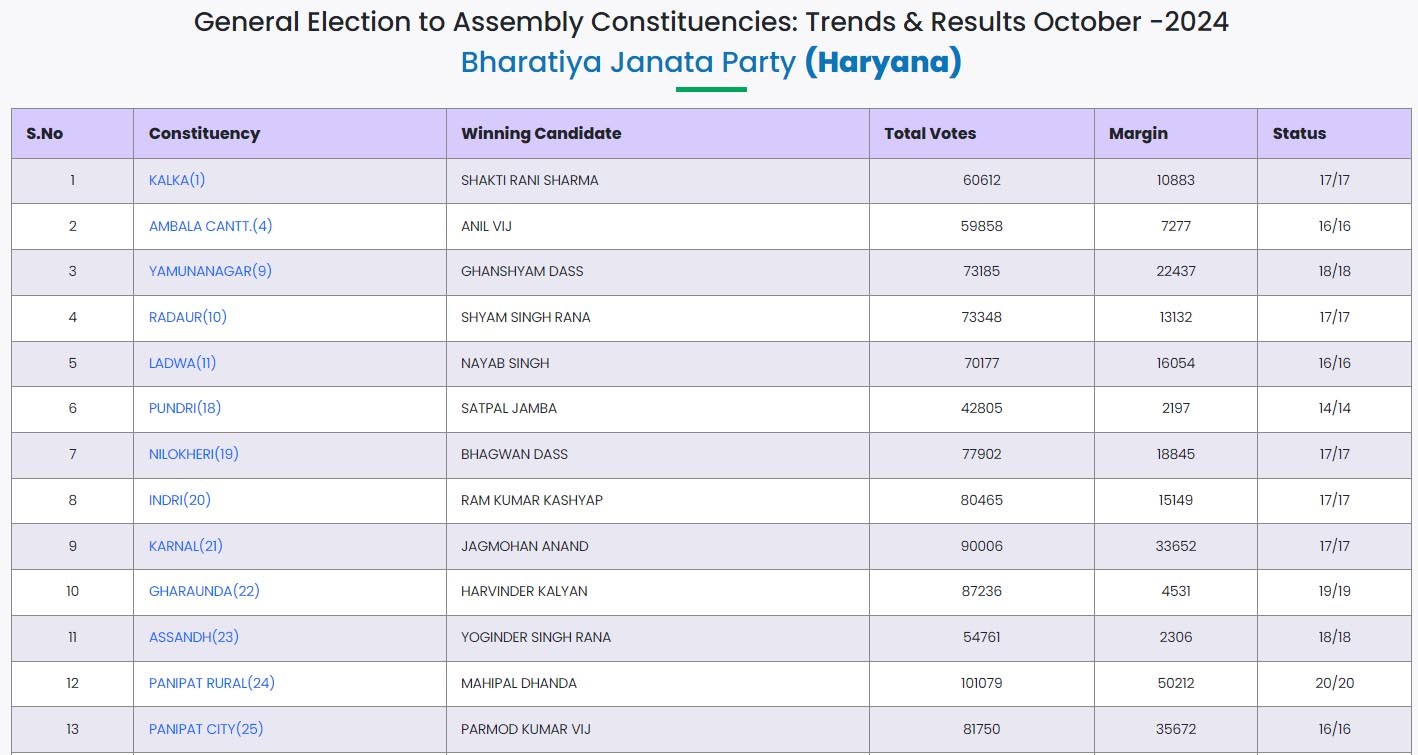Click the Winning Candidate column header

tap(541, 133)
